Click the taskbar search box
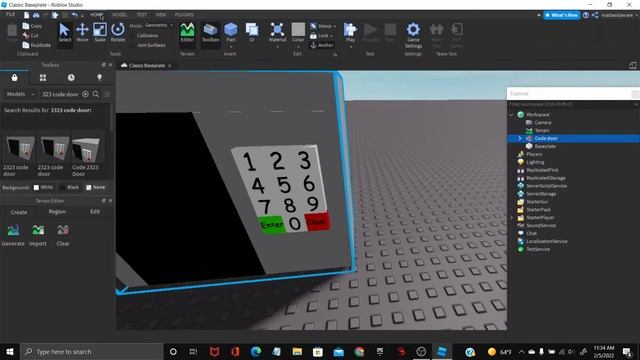Screen dimensions: 640x360 (91, 351)
